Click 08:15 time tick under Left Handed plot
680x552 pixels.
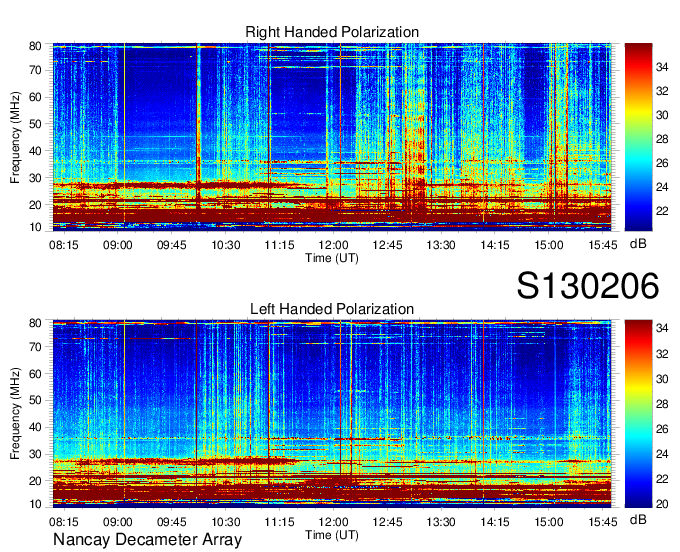pyautogui.click(x=64, y=522)
